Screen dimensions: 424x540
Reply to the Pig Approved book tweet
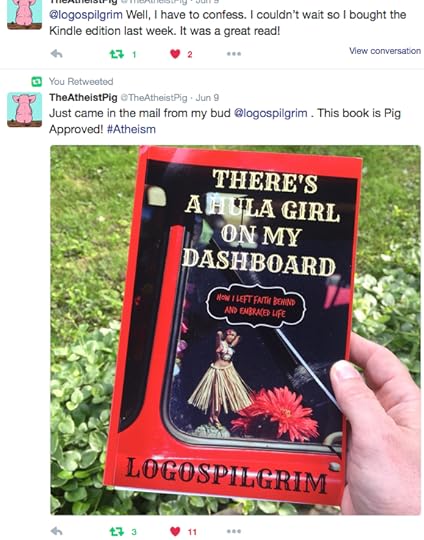(56, 531)
